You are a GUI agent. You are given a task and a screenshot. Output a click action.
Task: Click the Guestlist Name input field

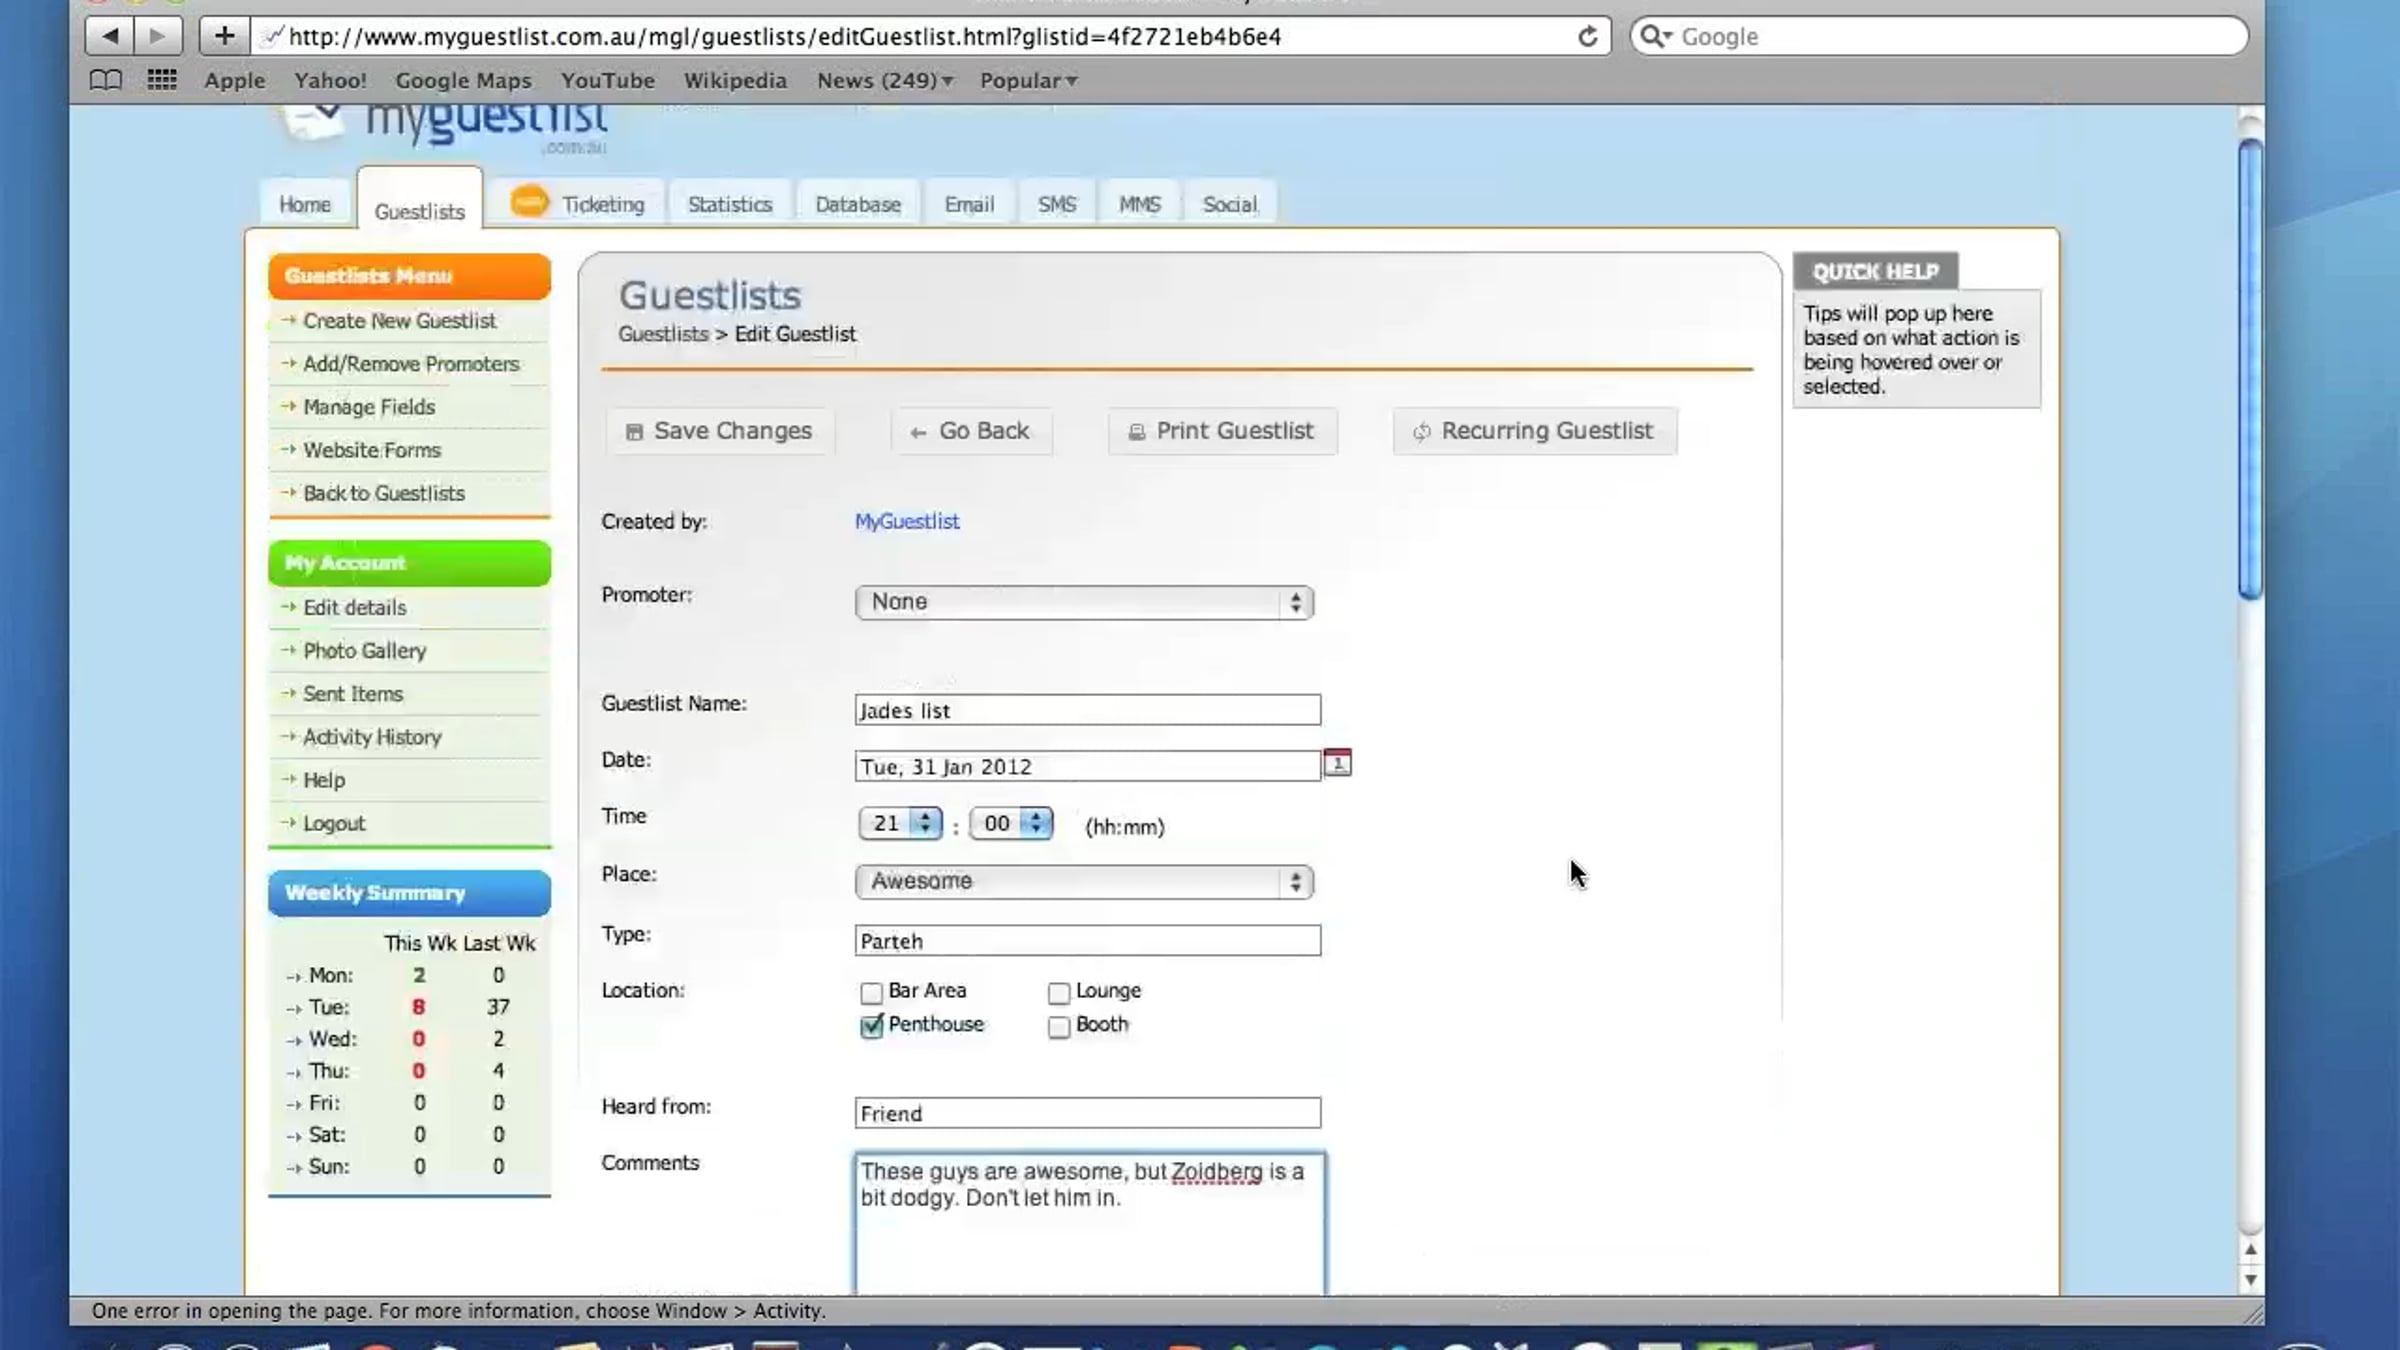[1087, 710]
